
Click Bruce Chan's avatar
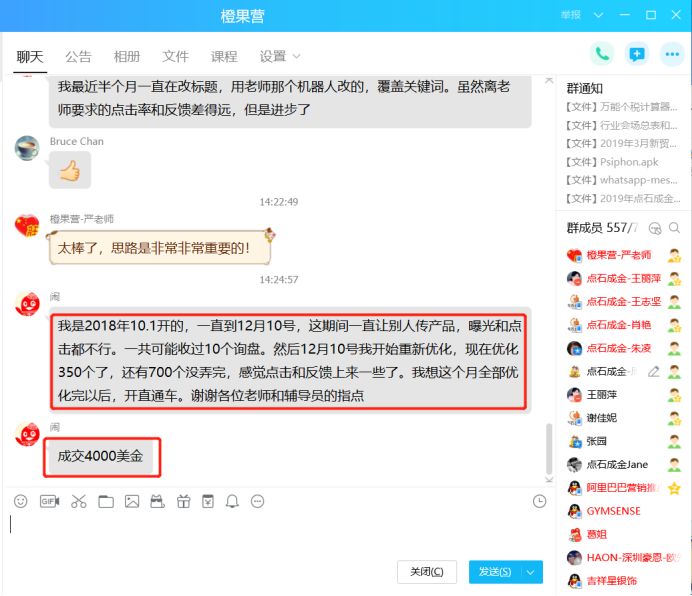(x=27, y=148)
